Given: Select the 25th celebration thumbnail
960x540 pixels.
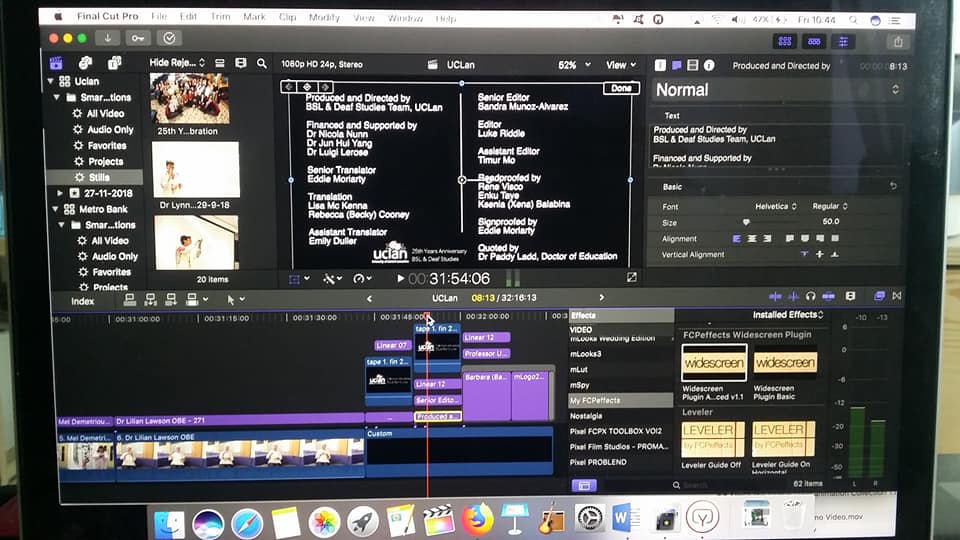Looking at the screenshot, I should (190, 99).
